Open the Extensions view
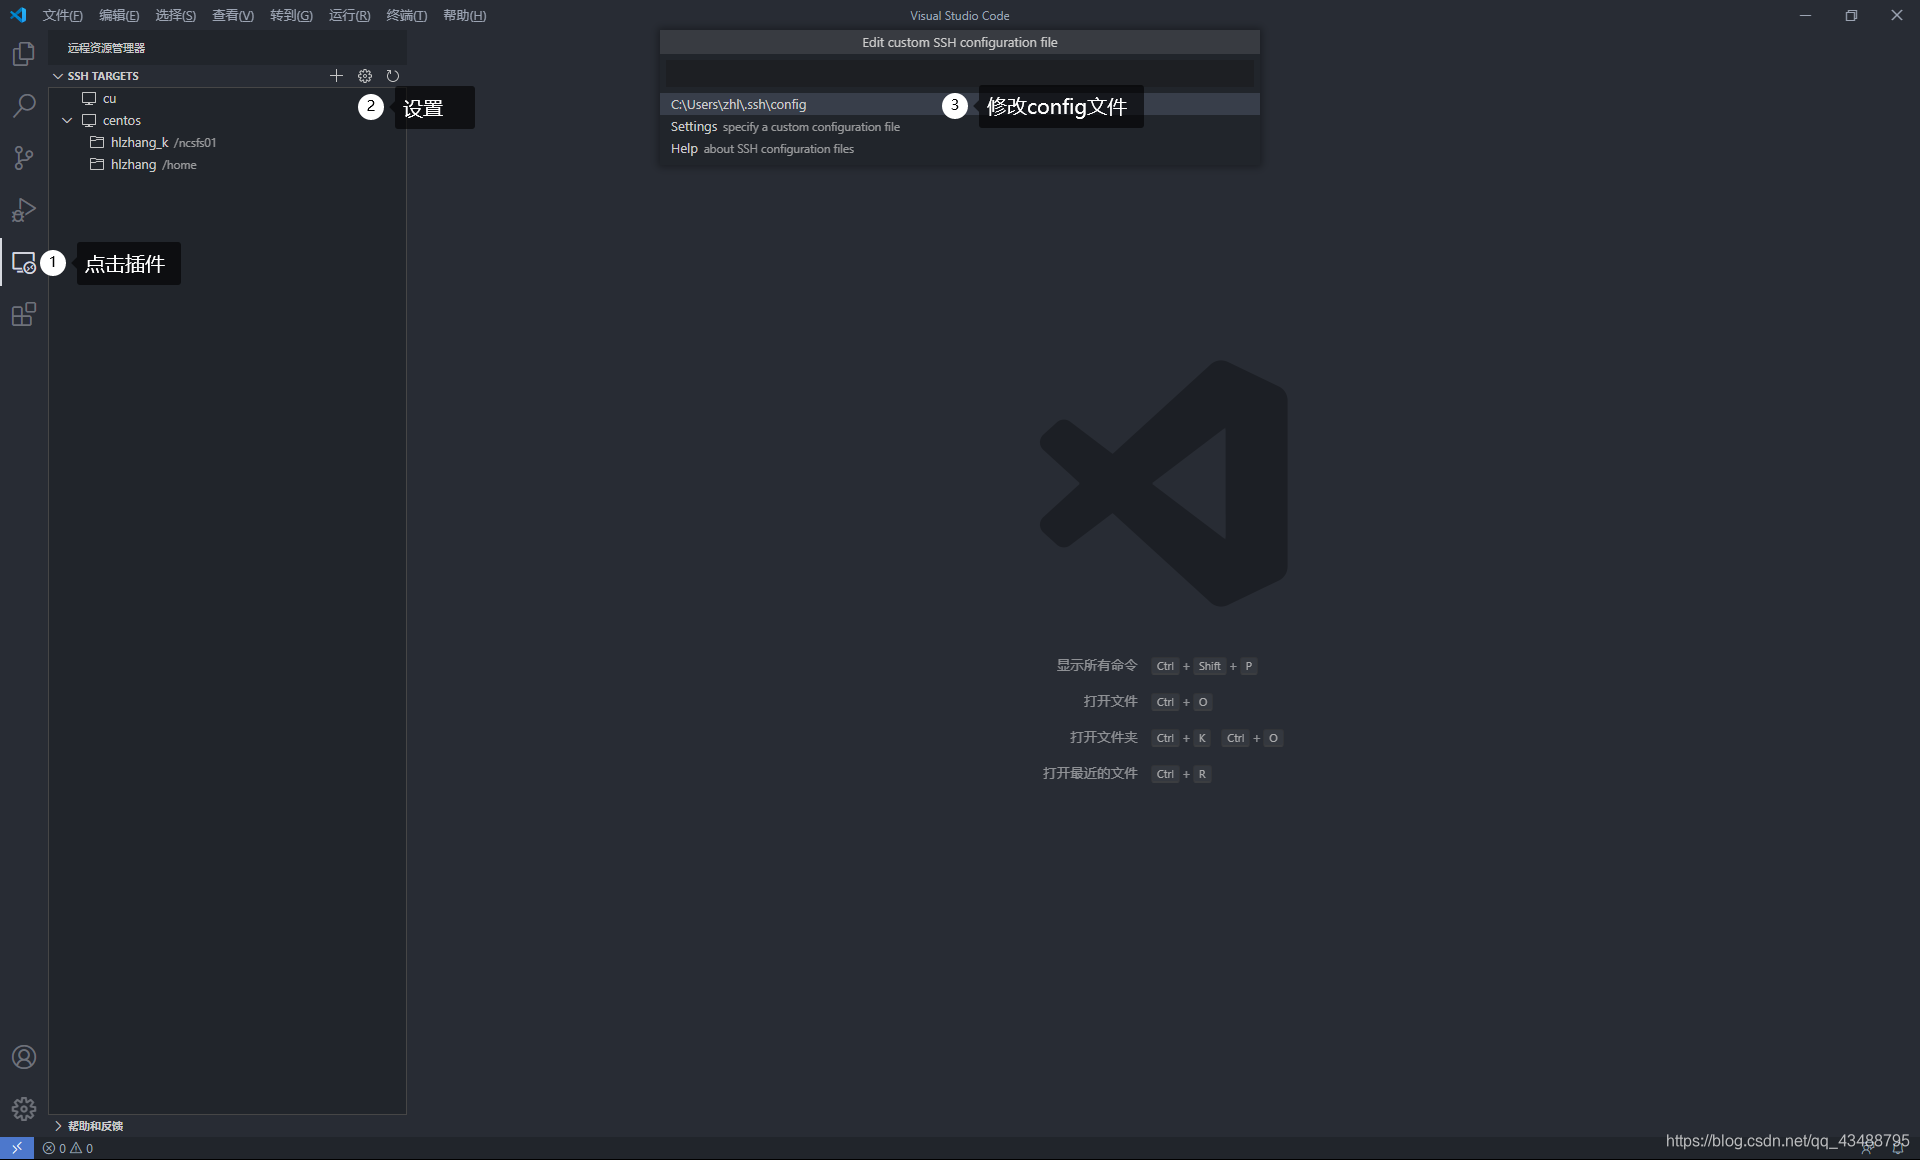Viewport: 1920px width, 1160px height. tap(24, 315)
